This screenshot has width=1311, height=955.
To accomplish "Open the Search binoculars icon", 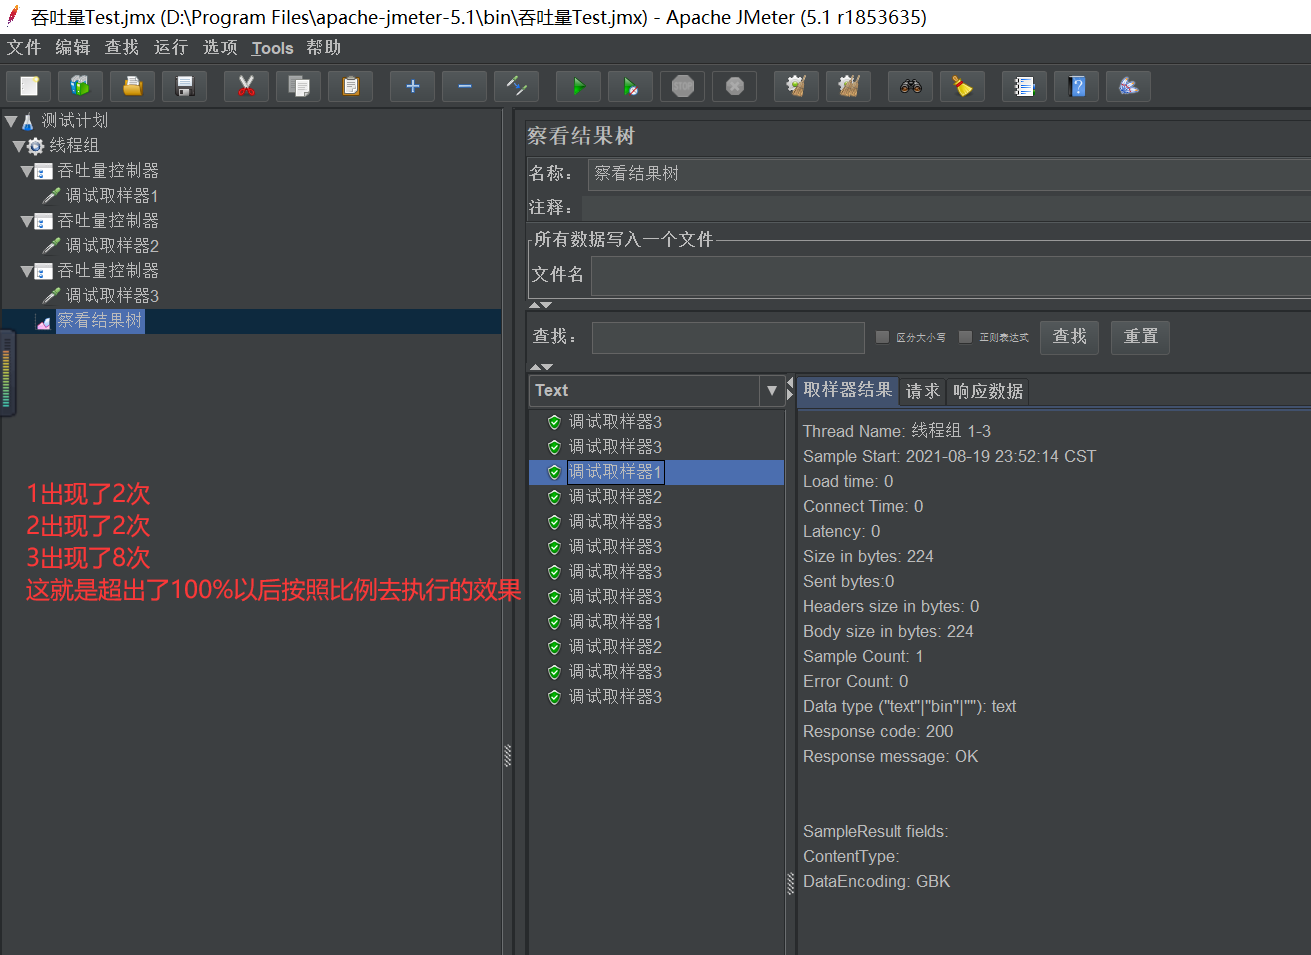I will click(910, 86).
